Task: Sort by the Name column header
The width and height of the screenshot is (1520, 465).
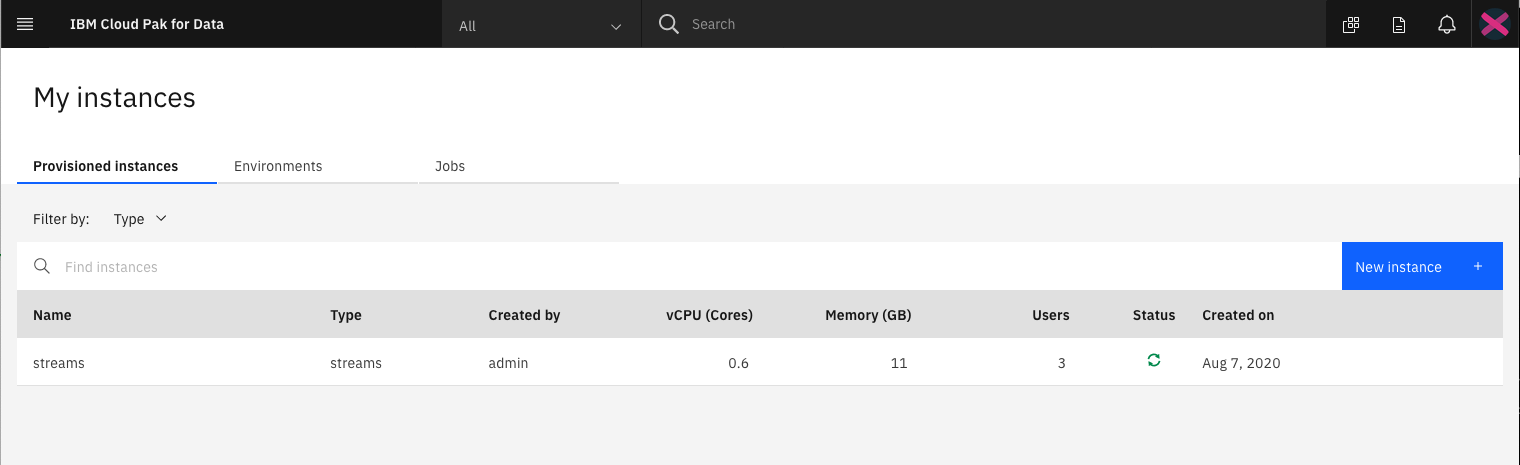Action: (x=52, y=315)
